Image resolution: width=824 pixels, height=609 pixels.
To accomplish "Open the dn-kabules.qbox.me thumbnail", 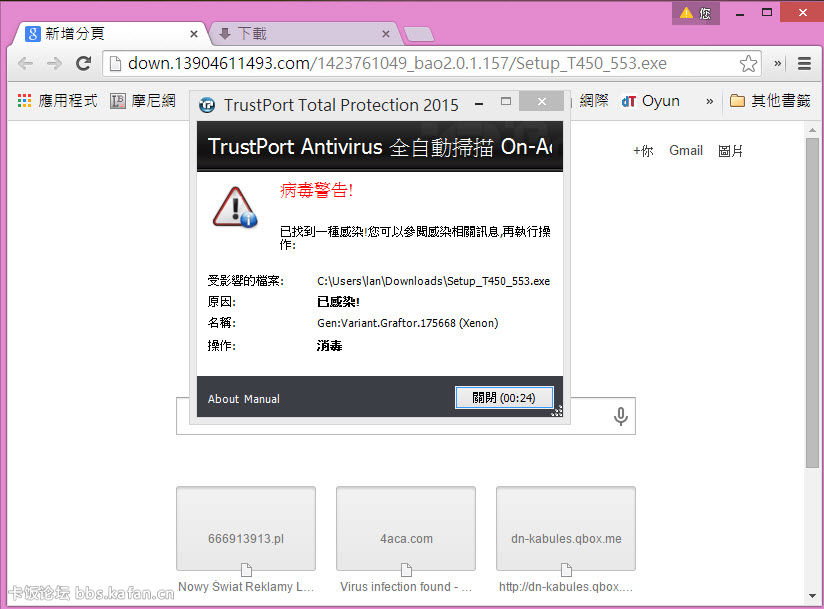I will 566,528.
